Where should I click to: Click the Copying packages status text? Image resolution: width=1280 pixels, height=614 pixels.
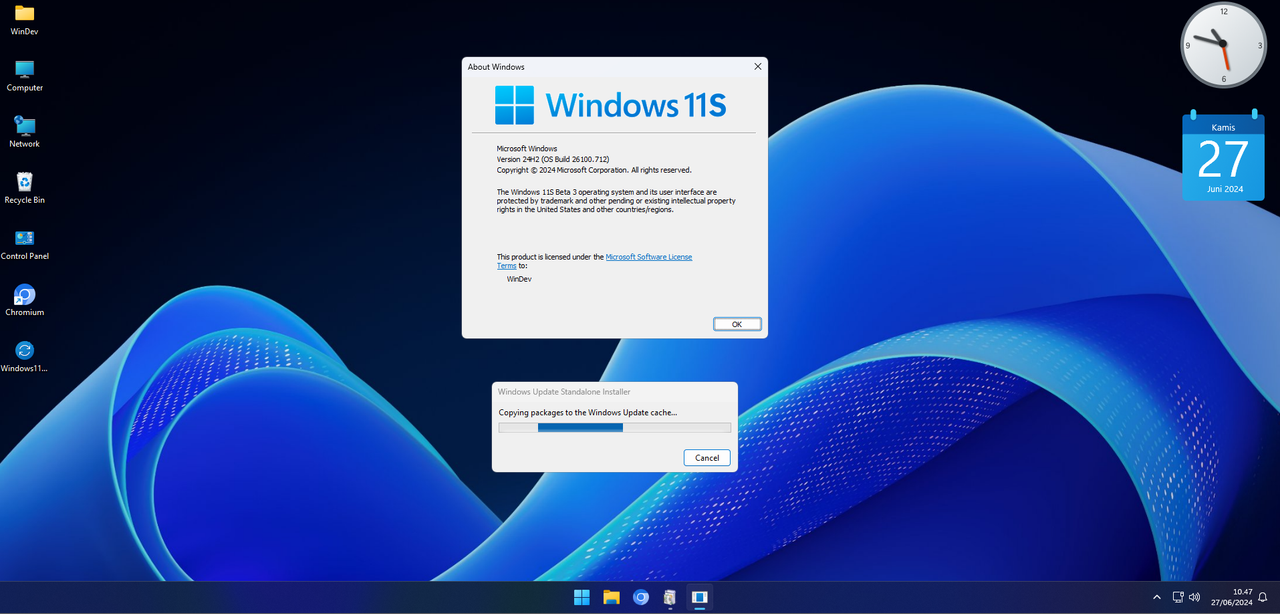pyautogui.click(x=587, y=412)
